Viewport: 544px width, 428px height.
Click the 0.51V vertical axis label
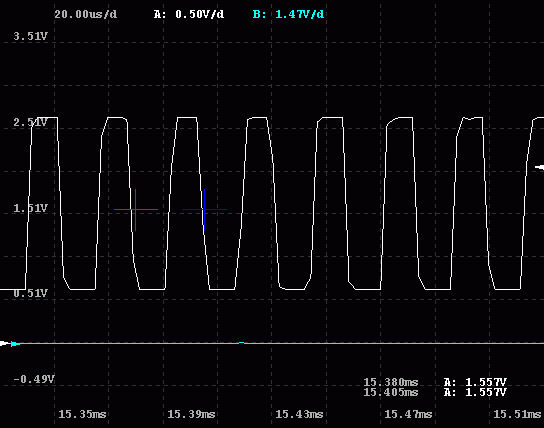30,293
